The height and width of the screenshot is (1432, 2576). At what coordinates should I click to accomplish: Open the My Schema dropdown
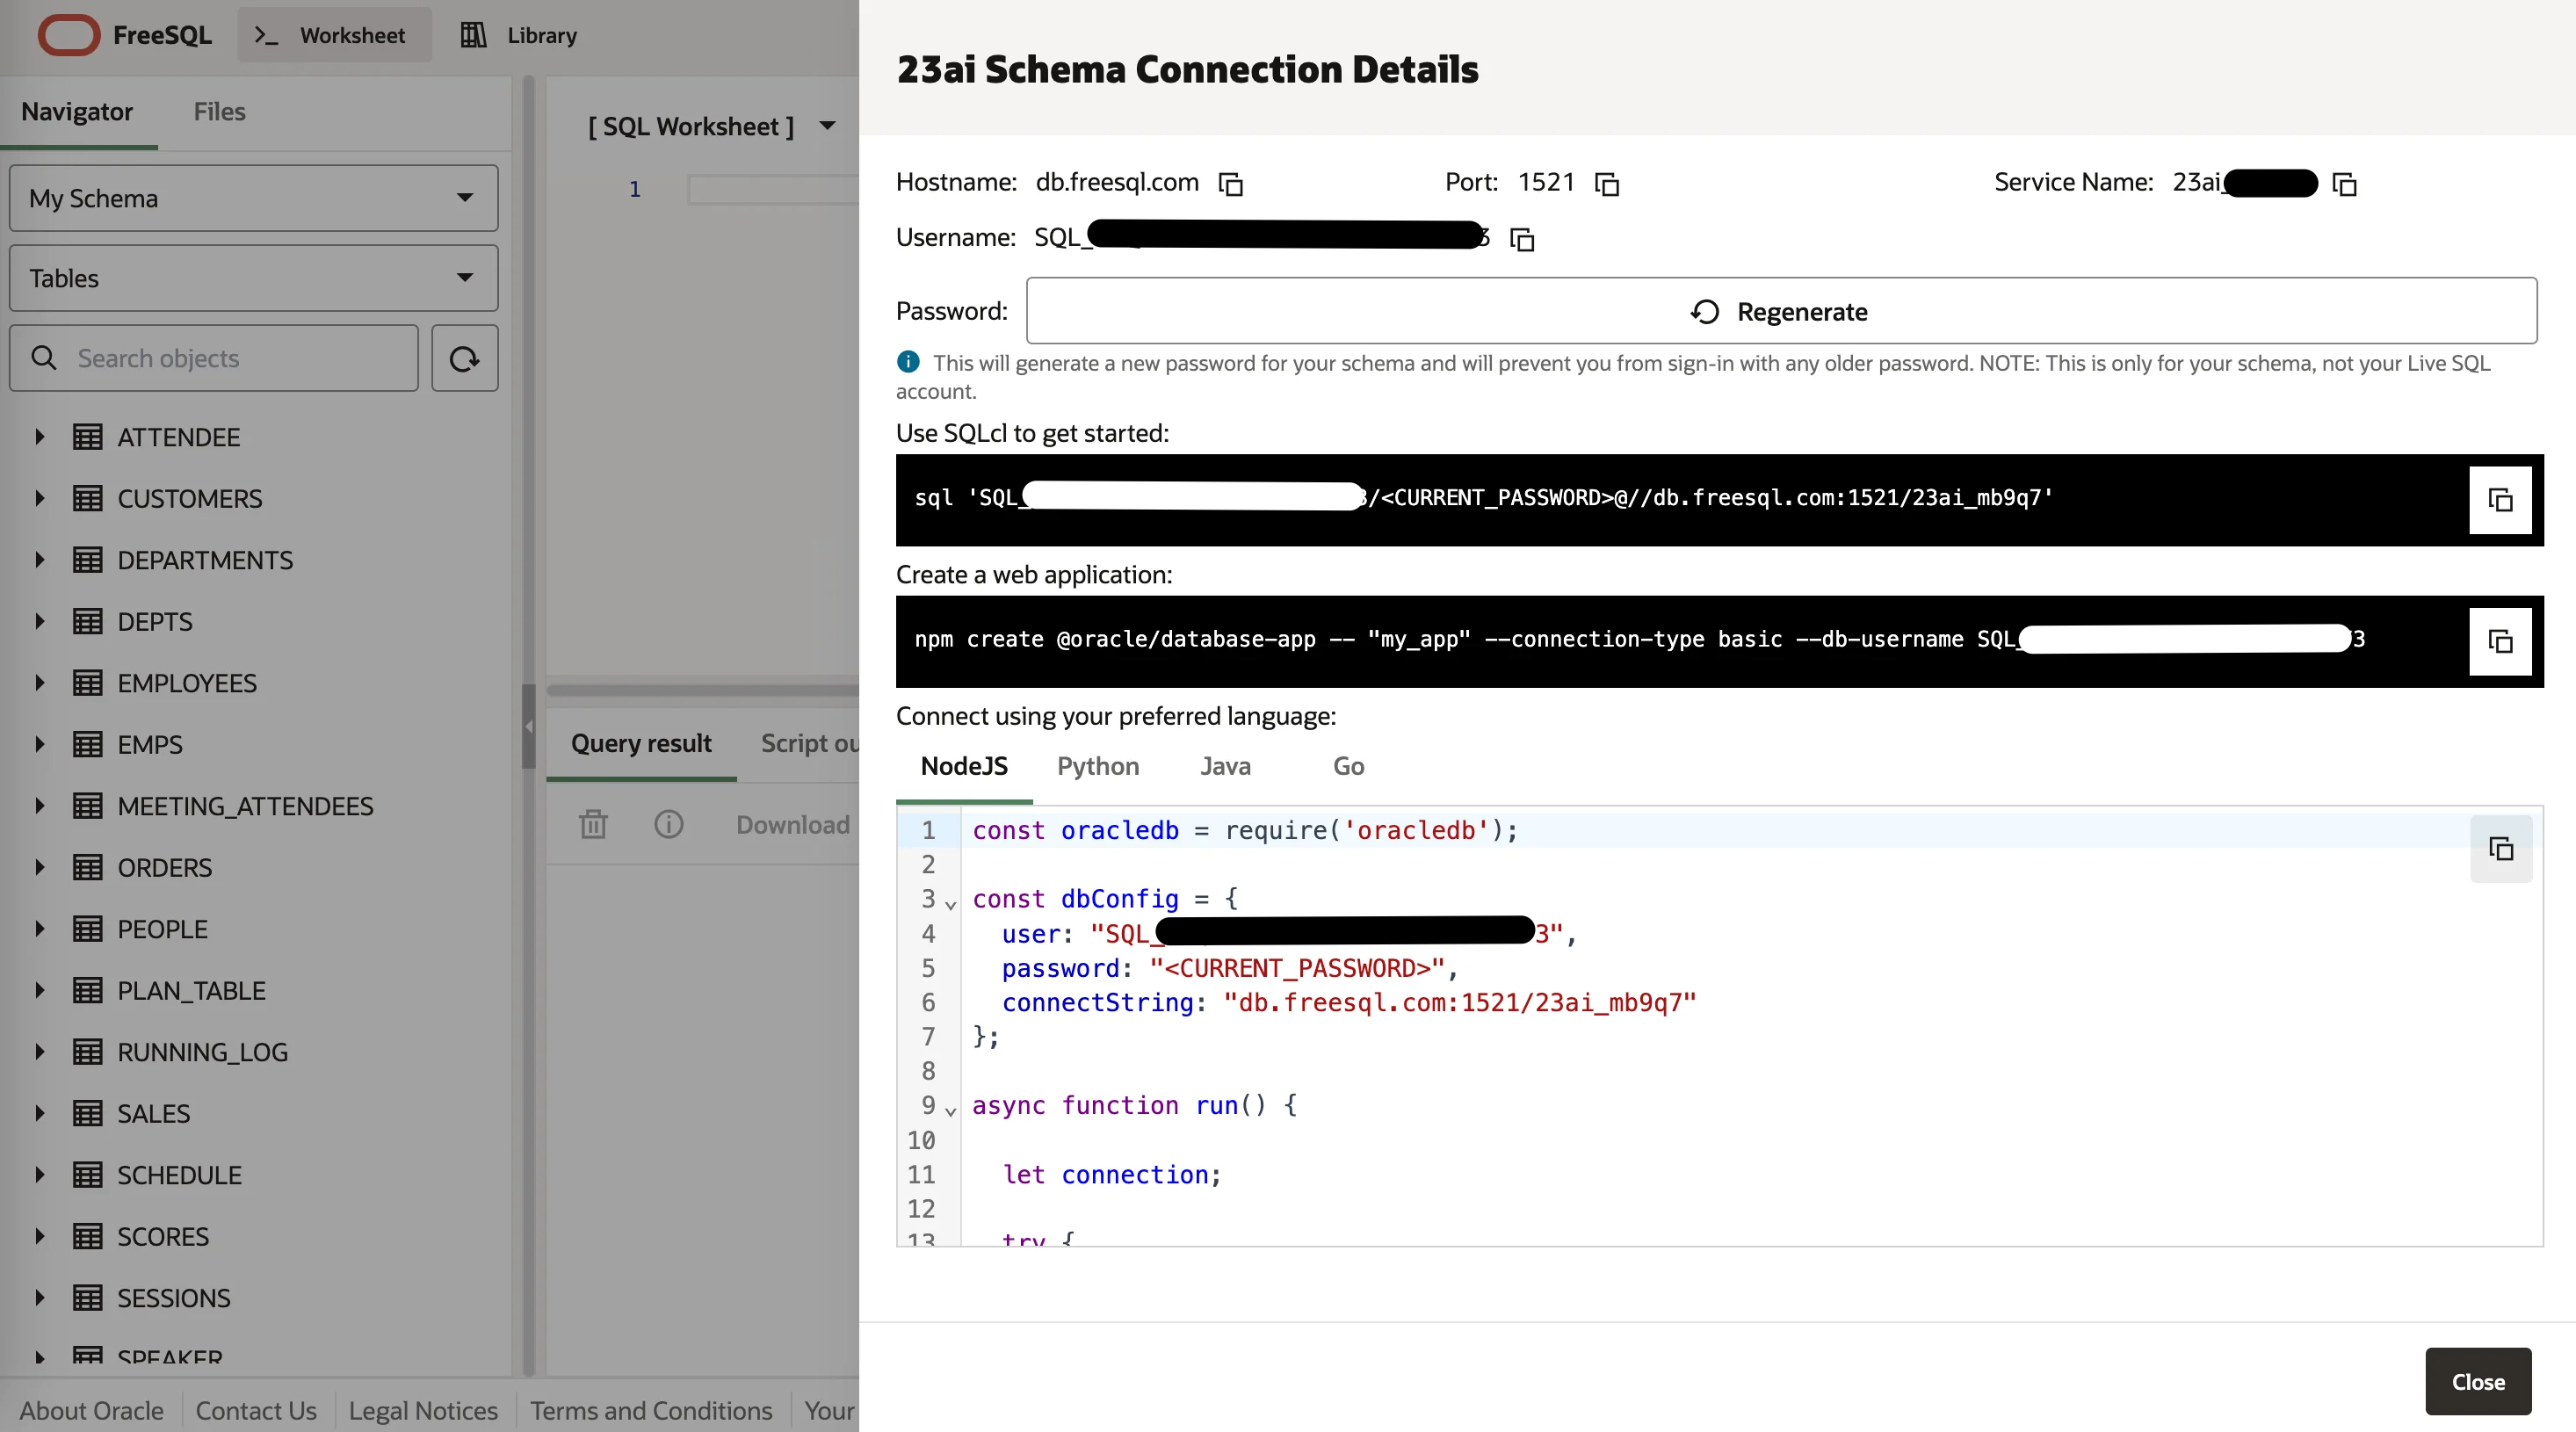[253, 198]
